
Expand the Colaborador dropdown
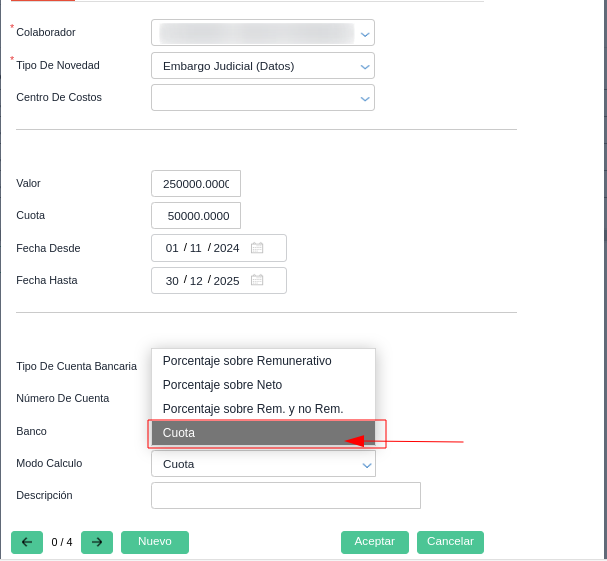click(x=365, y=33)
